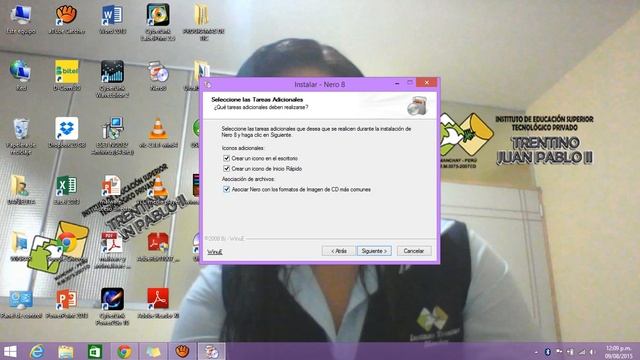
Task: Switch to Chrome in taskbar
Action: 124,351
